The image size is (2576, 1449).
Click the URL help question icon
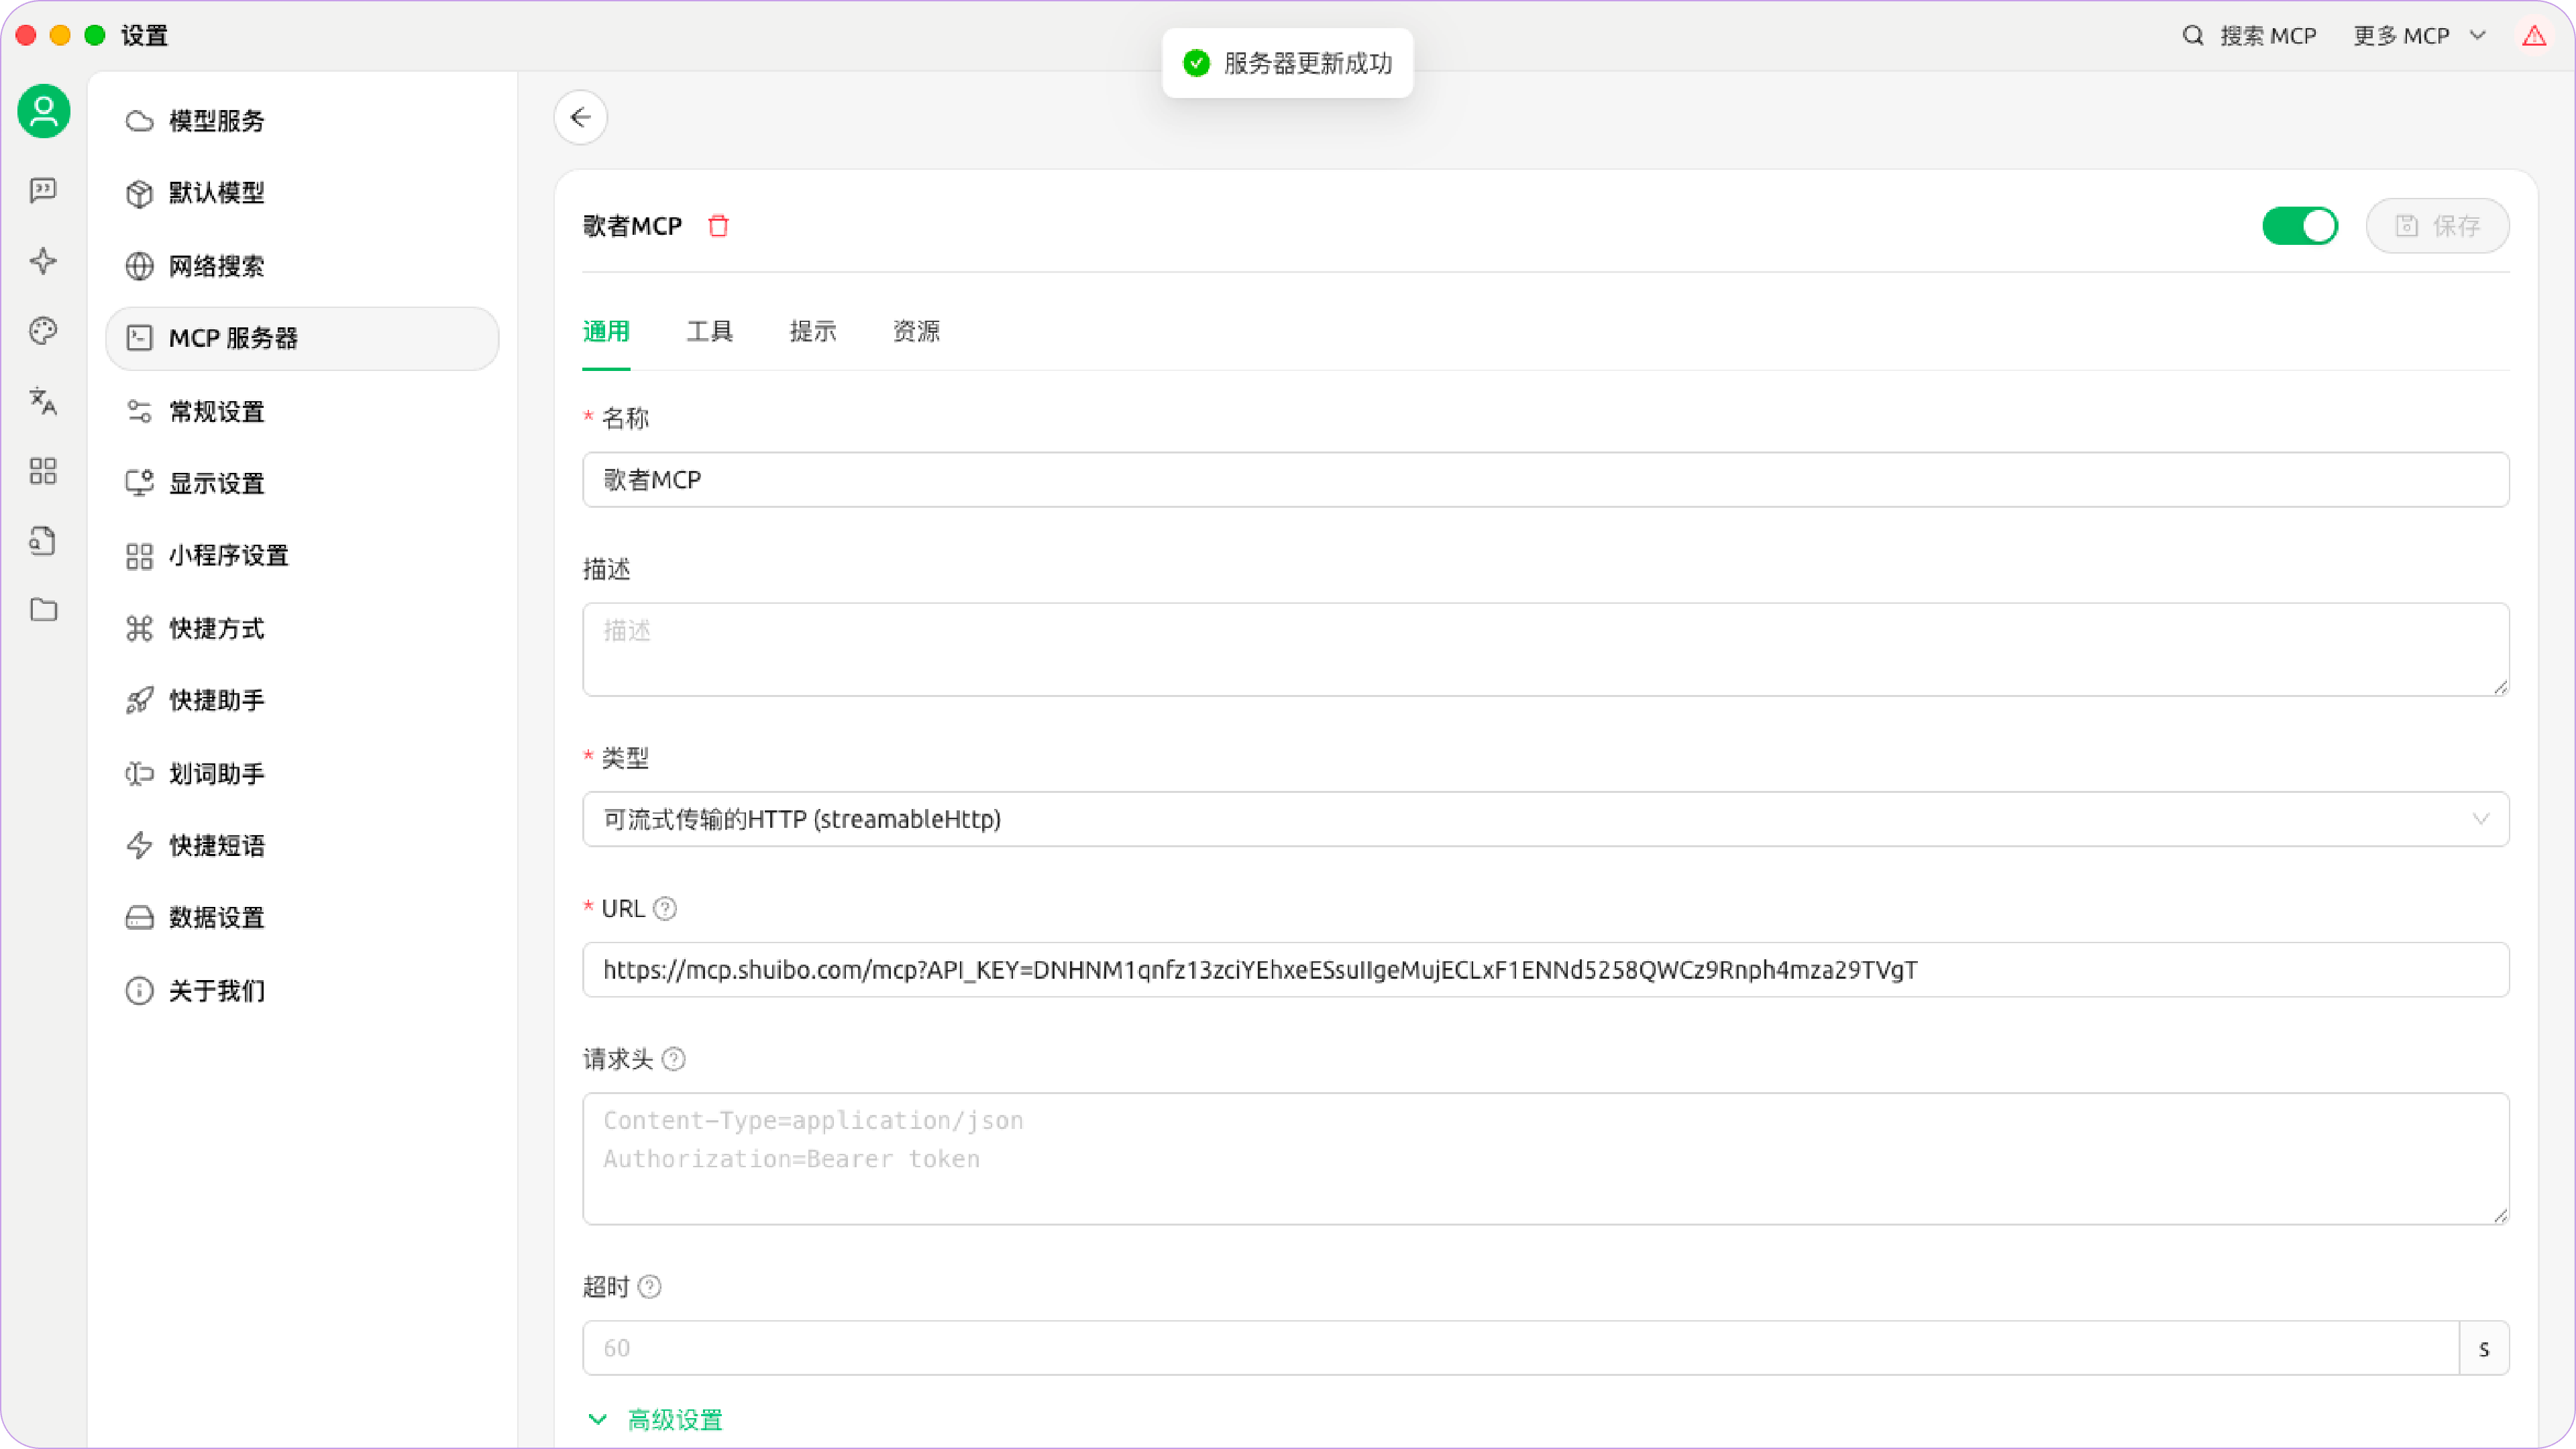click(665, 908)
